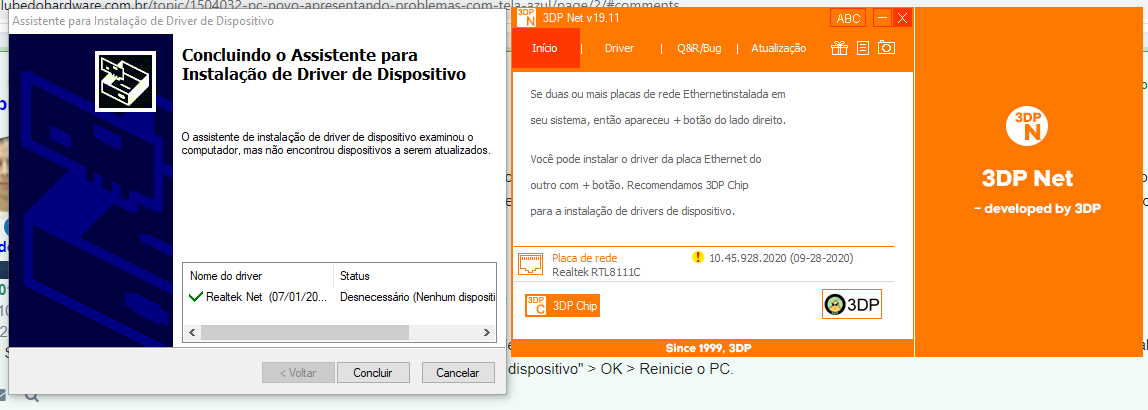Click the ABC language button in 3DP Net
Screen dimensions: 1148x410
(x=849, y=18)
